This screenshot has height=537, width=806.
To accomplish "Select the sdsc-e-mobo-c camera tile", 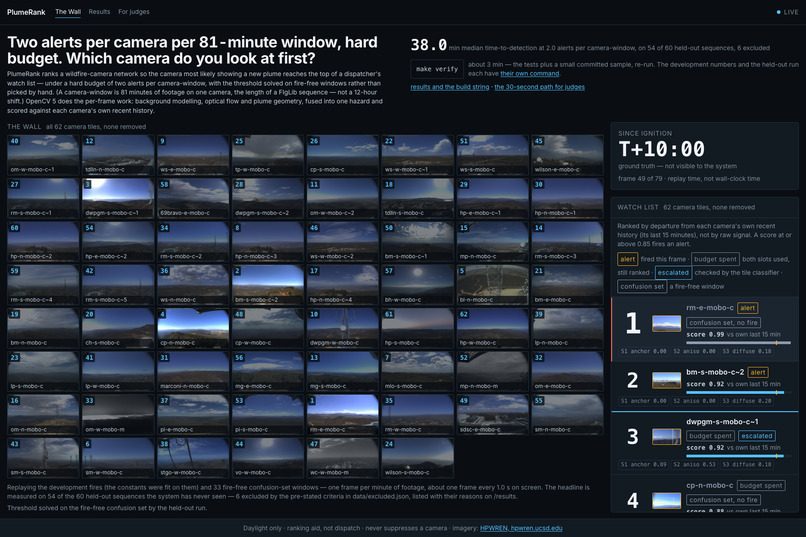I will pos(492,415).
